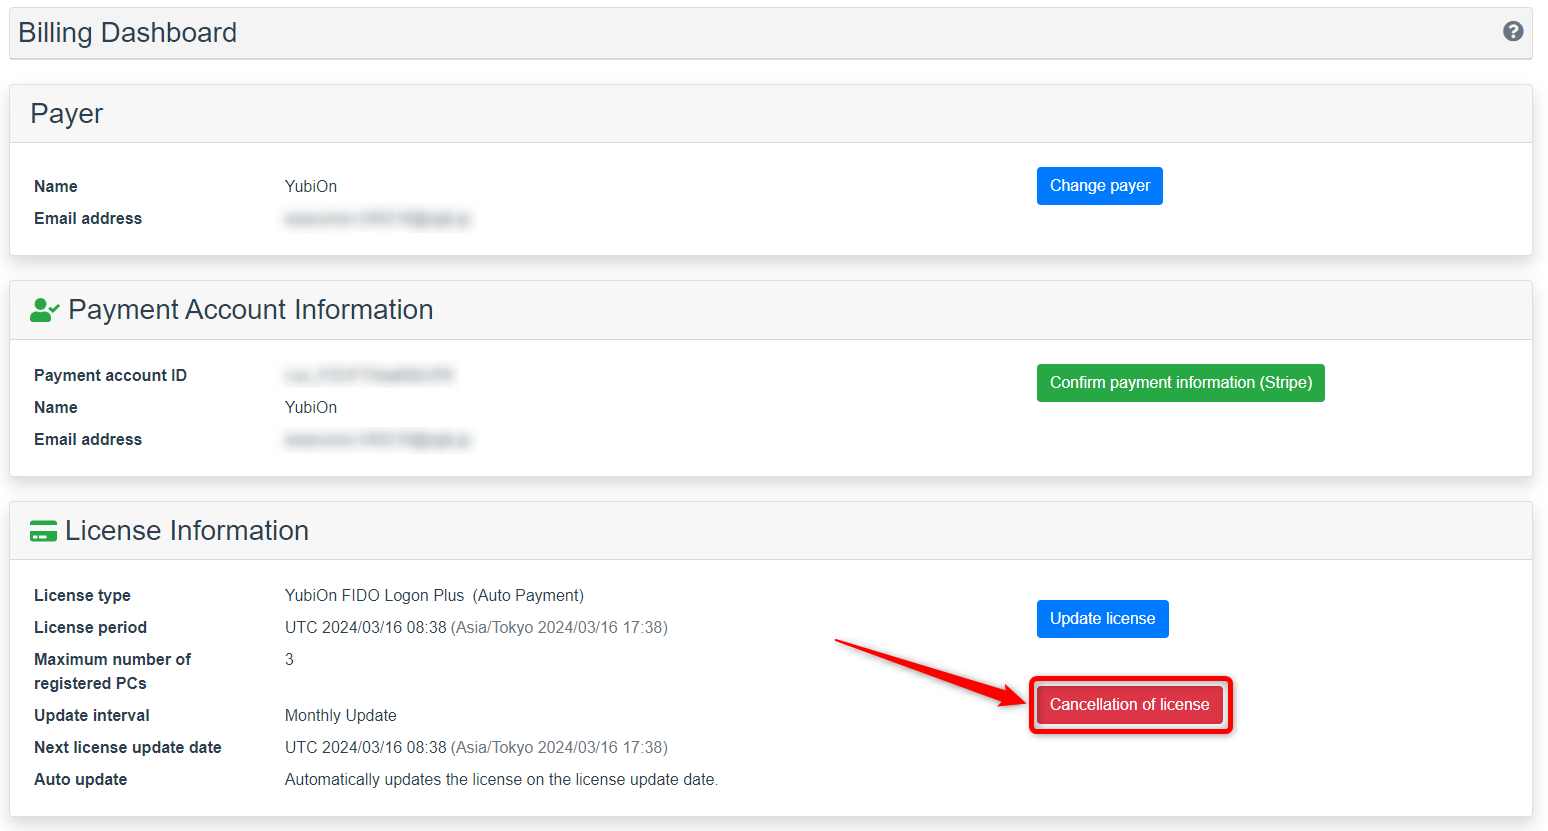The width and height of the screenshot is (1548, 831).
Task: Click the Payer section heading
Action: pos(67,114)
